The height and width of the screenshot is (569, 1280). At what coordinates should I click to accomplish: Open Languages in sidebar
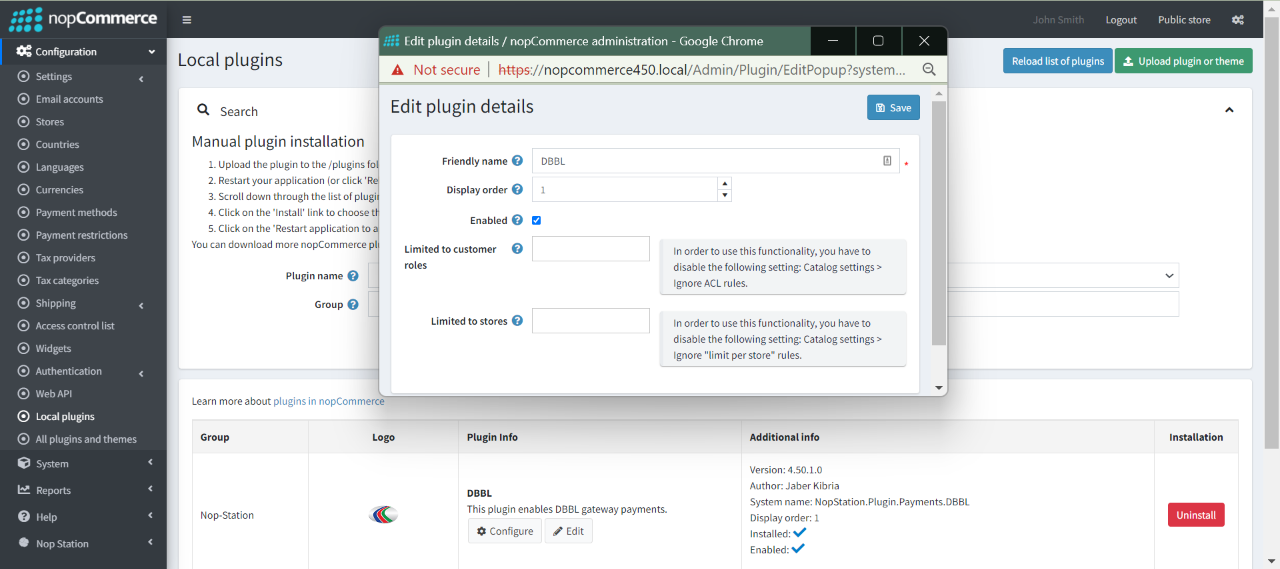[x=59, y=167]
